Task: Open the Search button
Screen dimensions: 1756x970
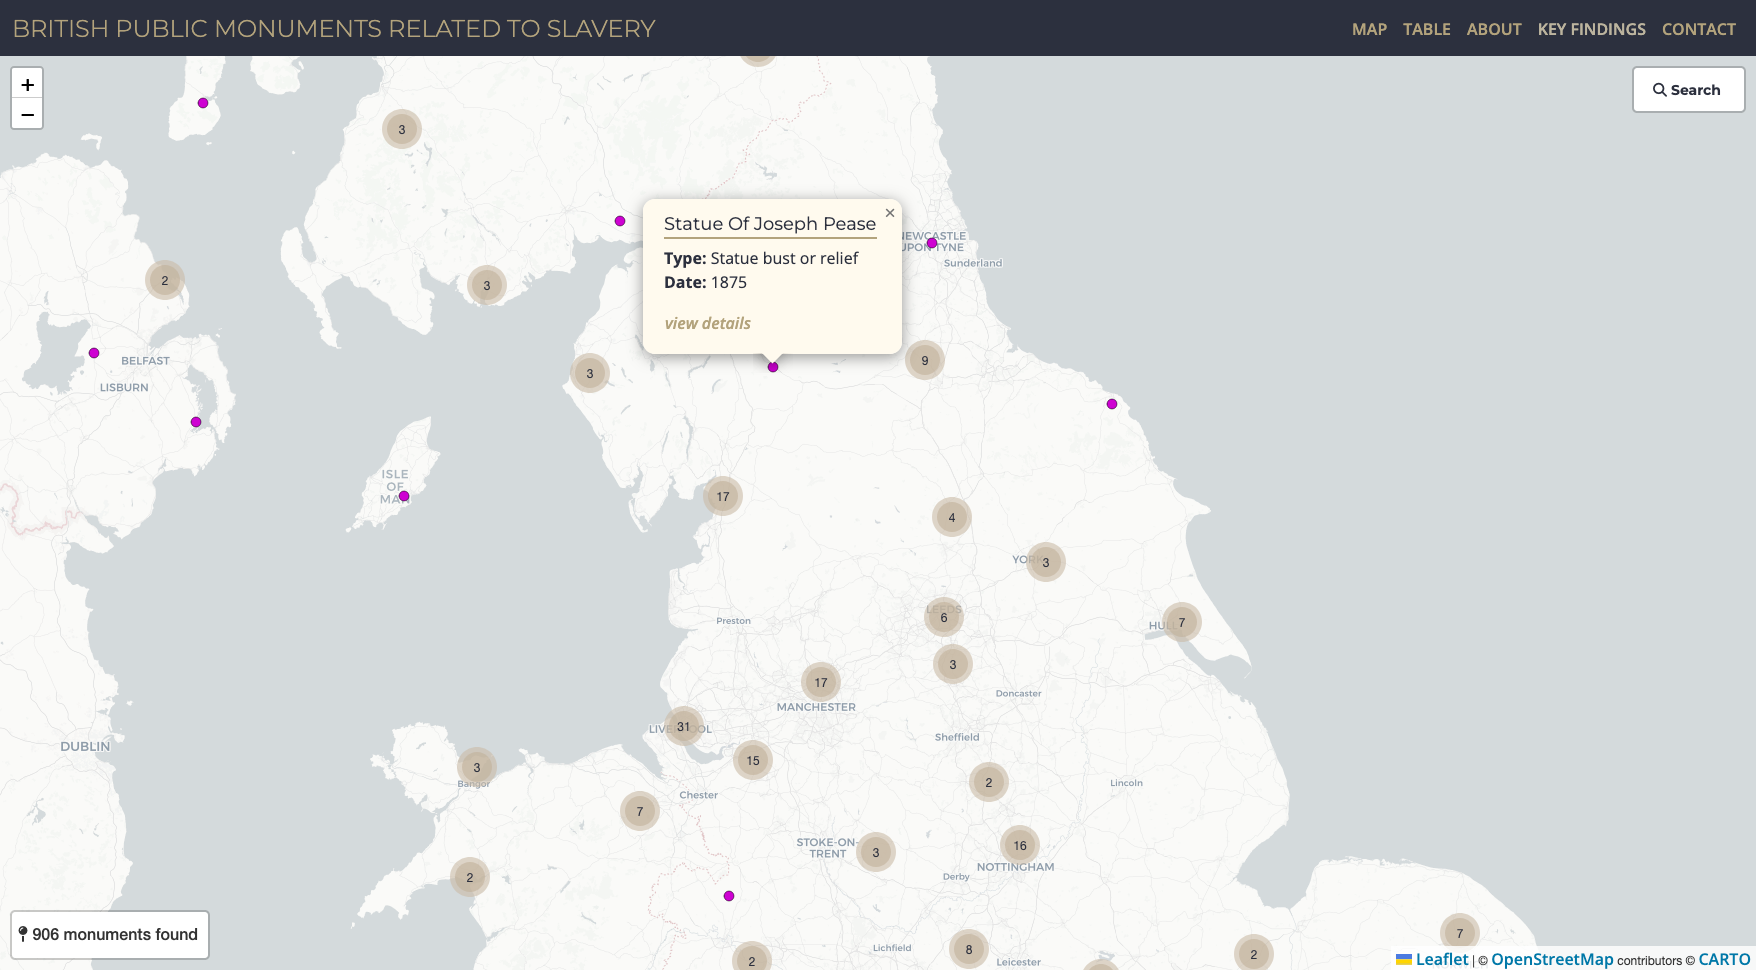Action: tap(1688, 90)
